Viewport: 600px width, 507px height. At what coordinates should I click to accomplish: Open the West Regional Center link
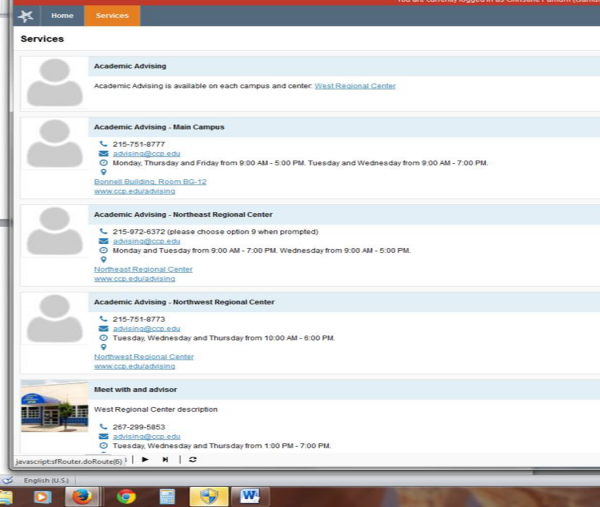coord(355,86)
